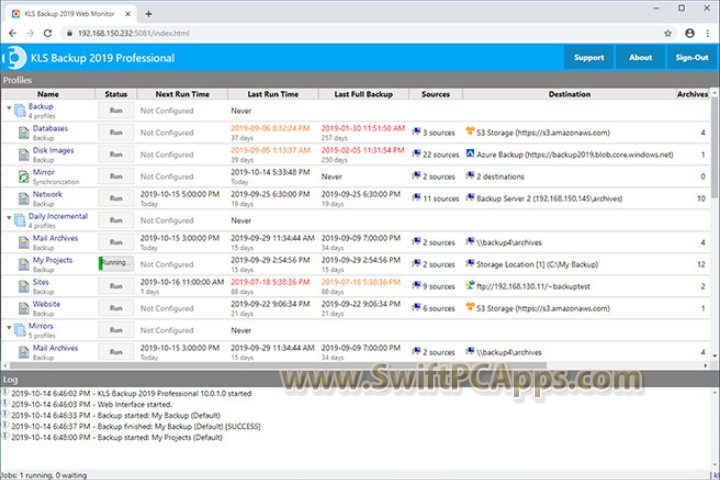Image resolution: width=720 pixels, height=480 pixels.
Task: Run the Network backup profile
Action: coord(116,198)
